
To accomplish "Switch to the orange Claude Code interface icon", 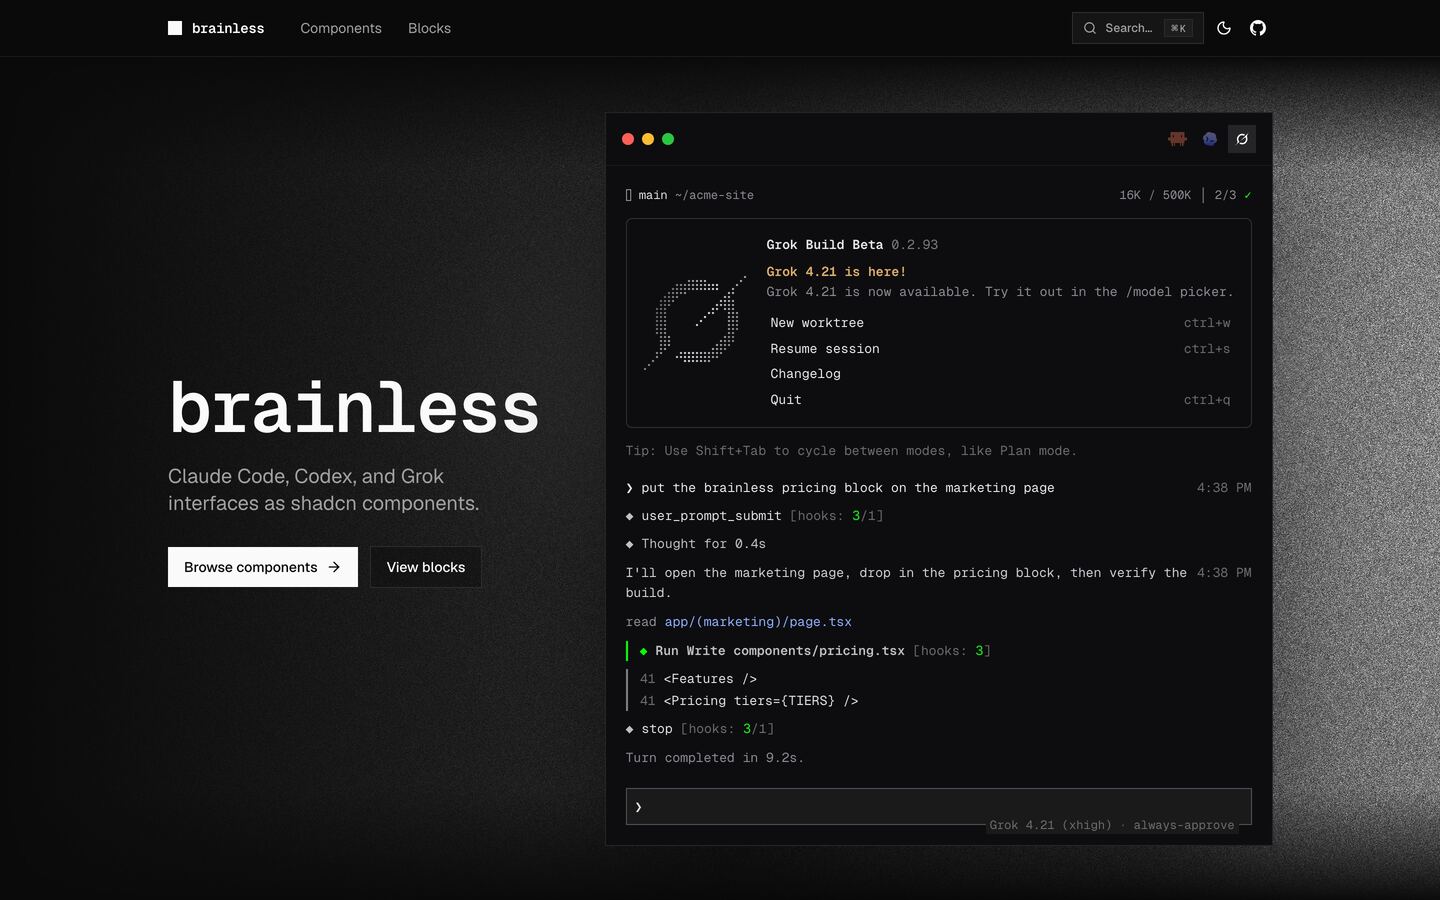I will click(x=1178, y=139).
